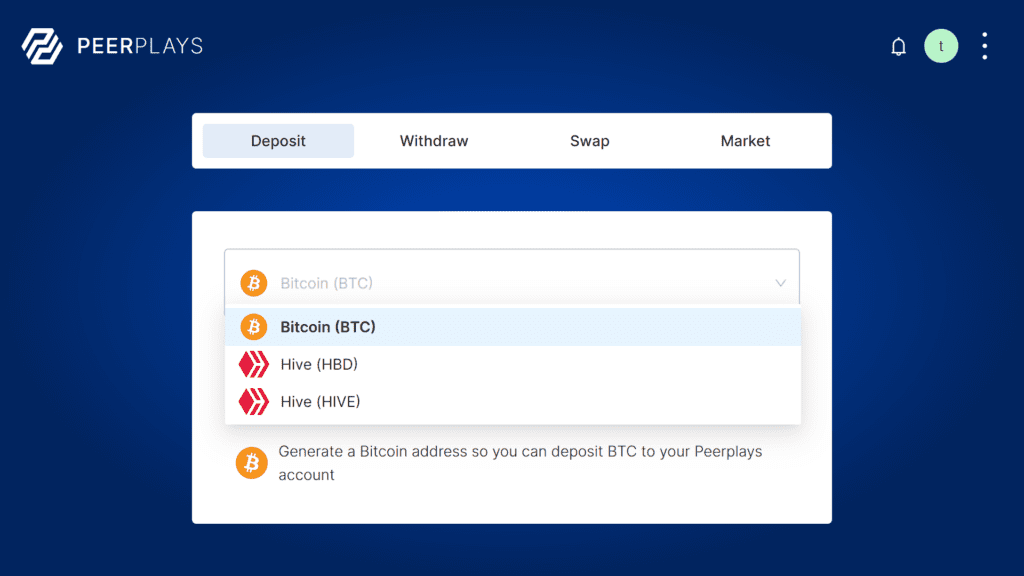
Task: Switch to the Withdraw tab
Action: [x=434, y=141]
